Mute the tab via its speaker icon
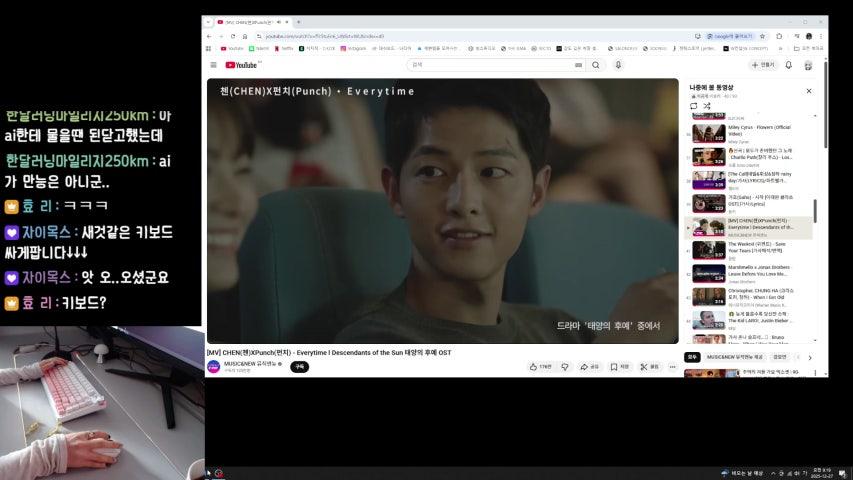The width and height of the screenshot is (853, 480). click(x=279, y=22)
